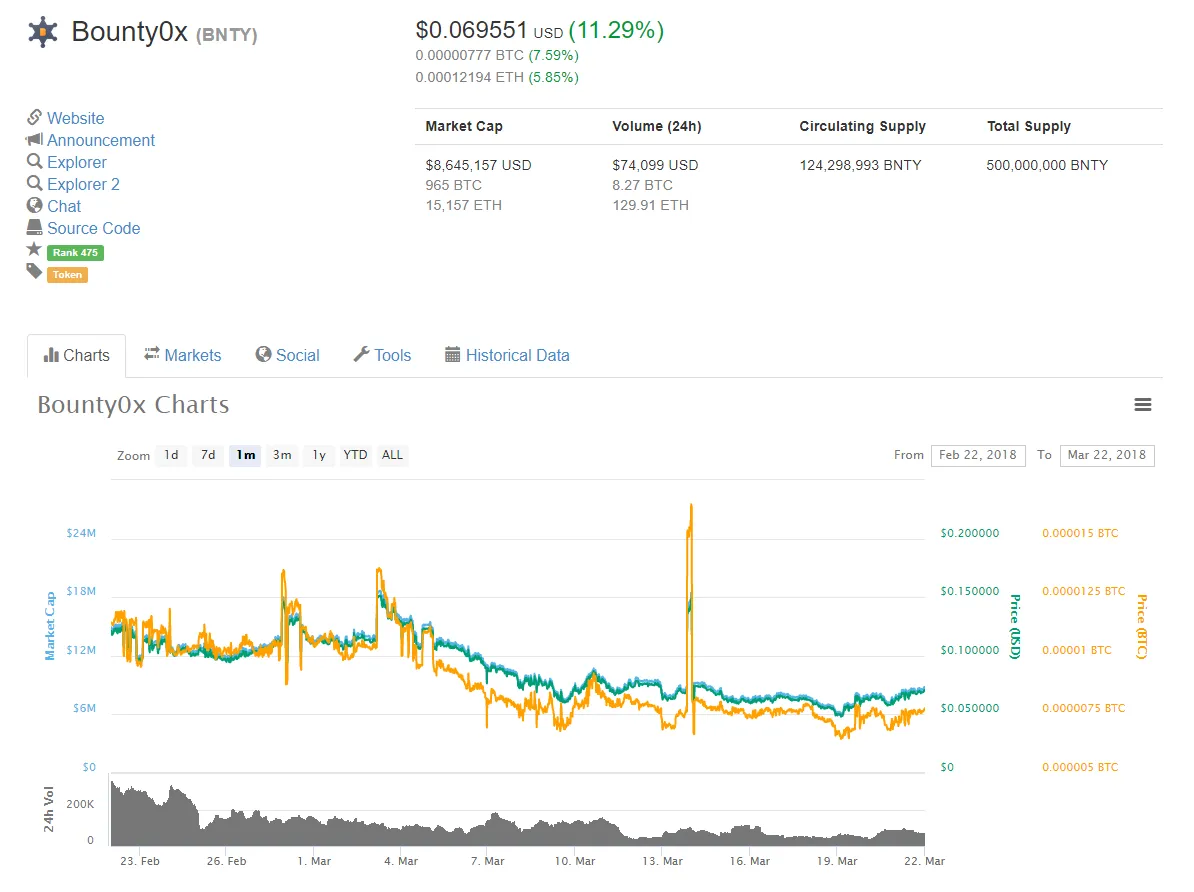Switch to the Markets tab

point(183,356)
